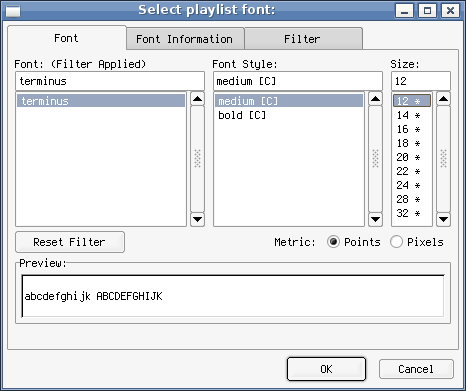This screenshot has height=391, width=466.
Task: Click the font list scrollbar handle
Action: [197, 159]
